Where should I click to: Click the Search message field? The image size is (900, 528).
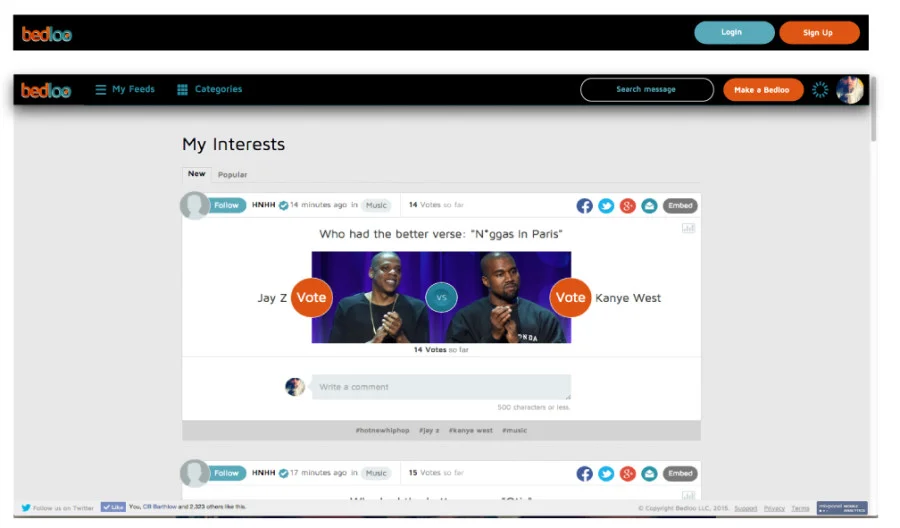[647, 90]
